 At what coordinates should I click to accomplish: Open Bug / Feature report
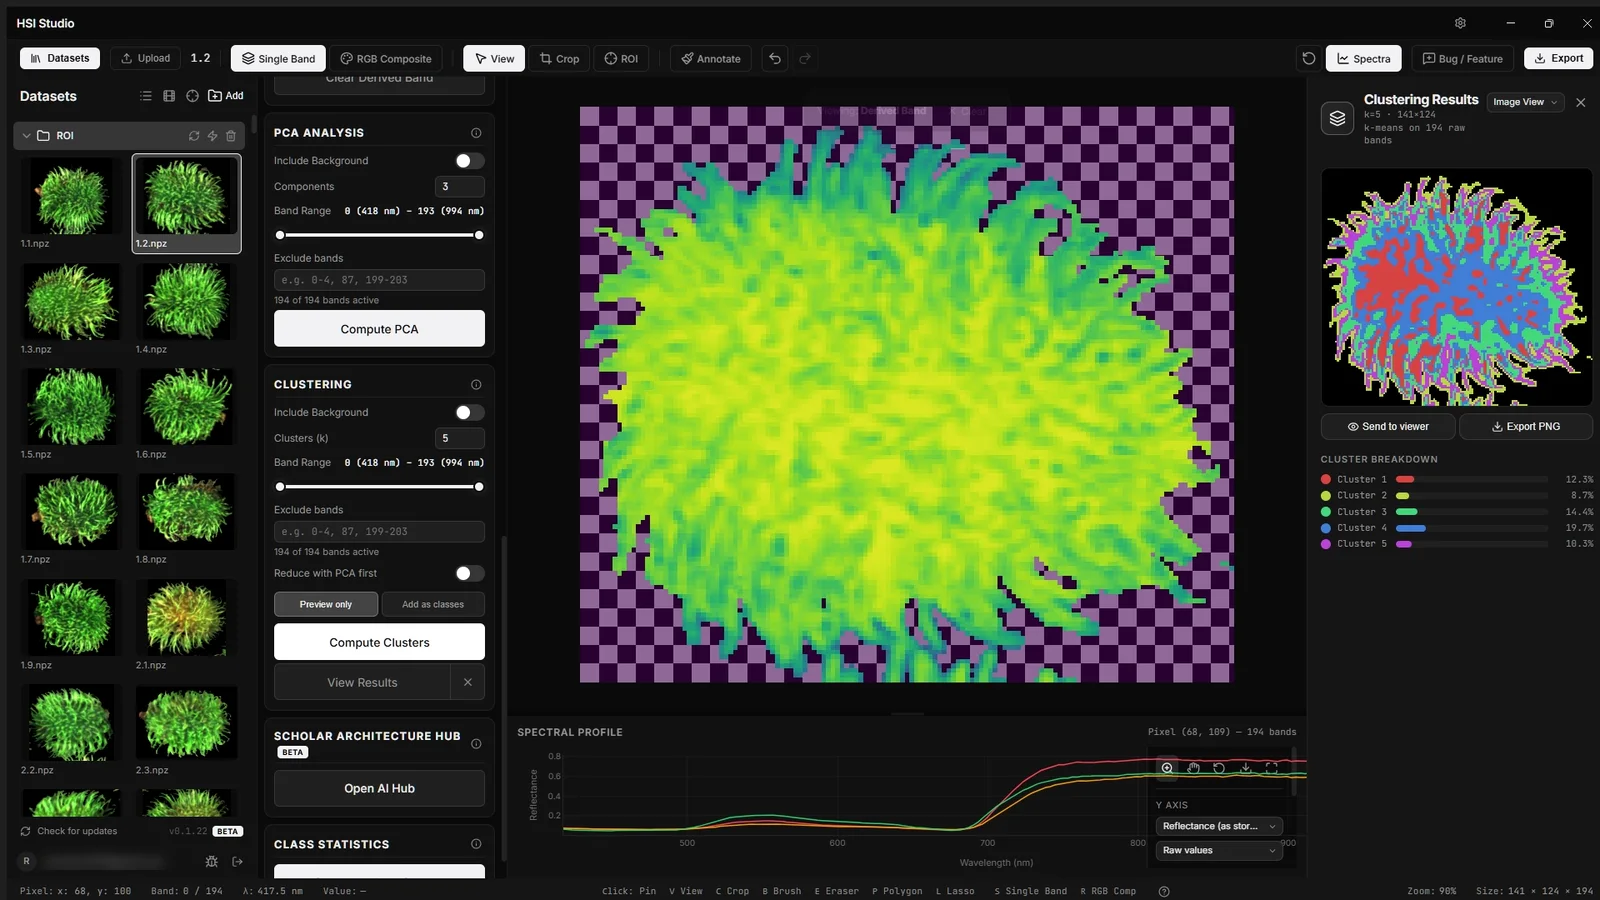[x=1463, y=58]
